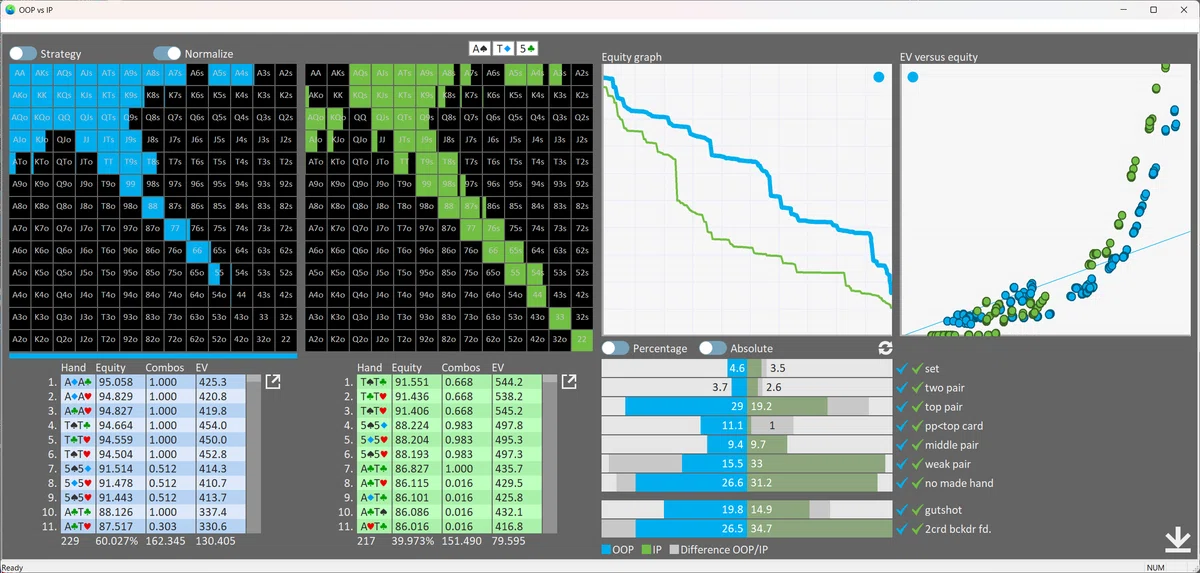Click the EV versus equity title
The width and height of the screenshot is (1200, 573).
pyautogui.click(x=939, y=58)
